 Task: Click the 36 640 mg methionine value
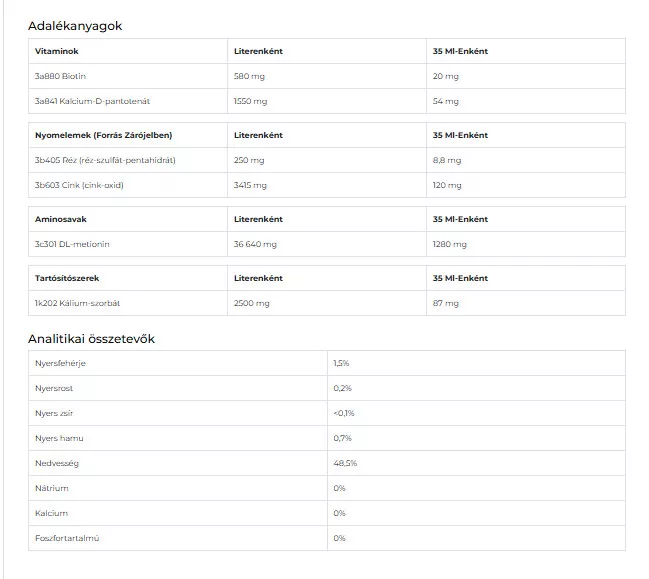pyautogui.click(x=255, y=244)
